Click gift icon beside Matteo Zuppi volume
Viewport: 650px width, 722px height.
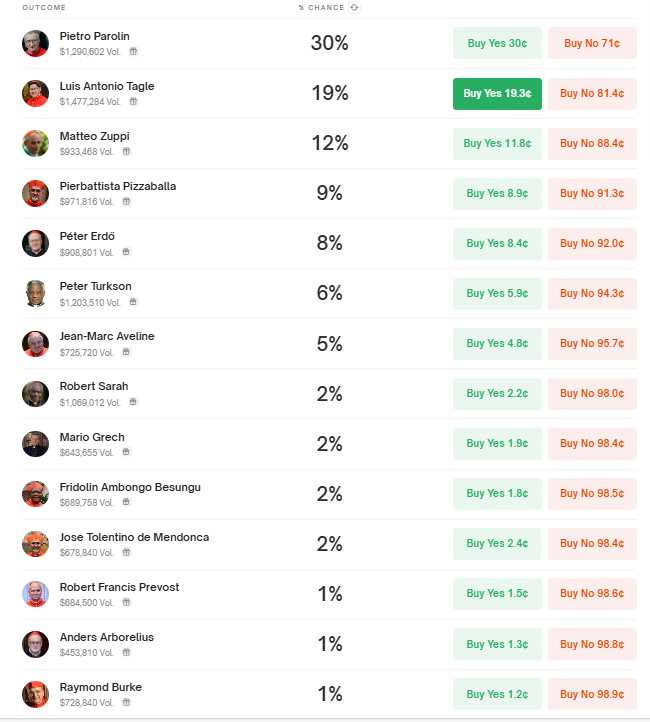127,151
